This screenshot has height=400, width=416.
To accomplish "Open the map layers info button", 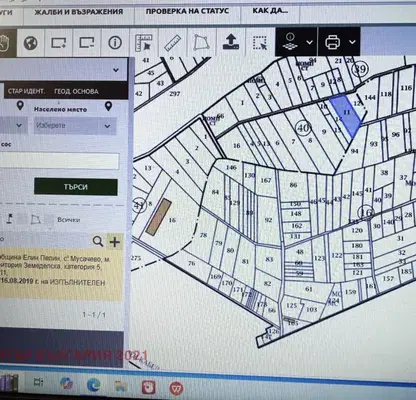I will click(x=290, y=42).
